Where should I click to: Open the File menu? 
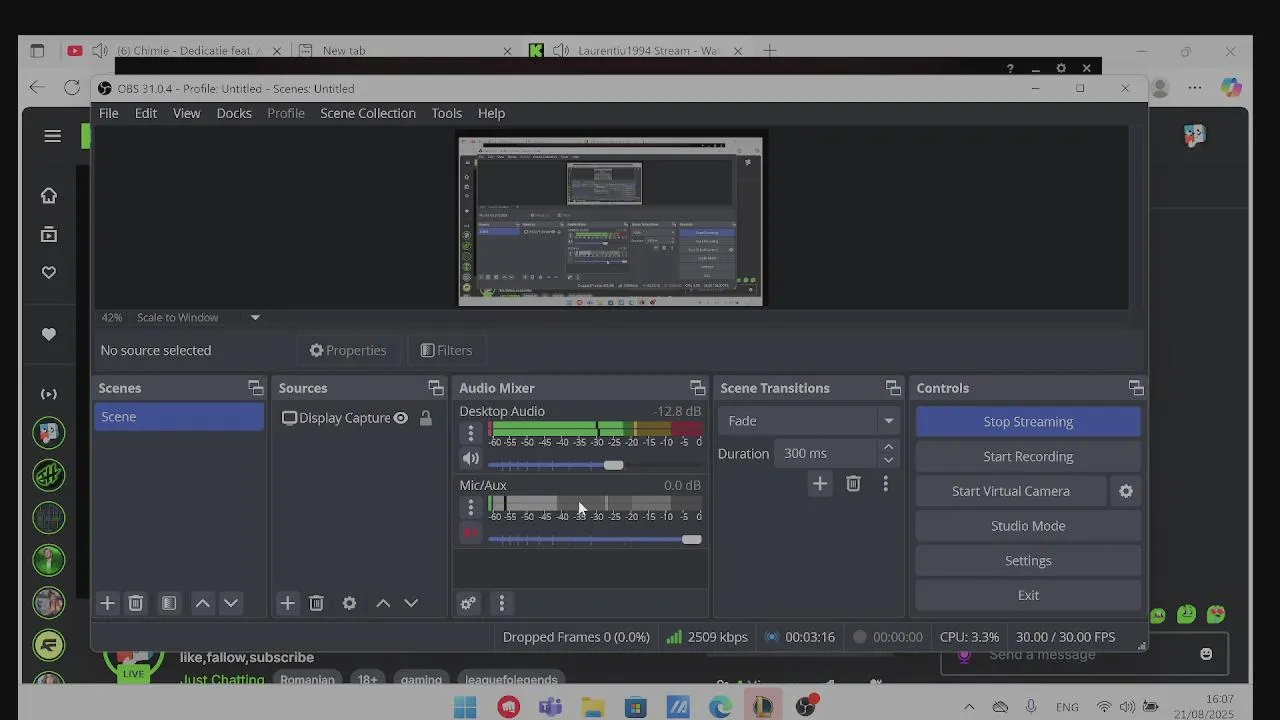click(x=108, y=113)
